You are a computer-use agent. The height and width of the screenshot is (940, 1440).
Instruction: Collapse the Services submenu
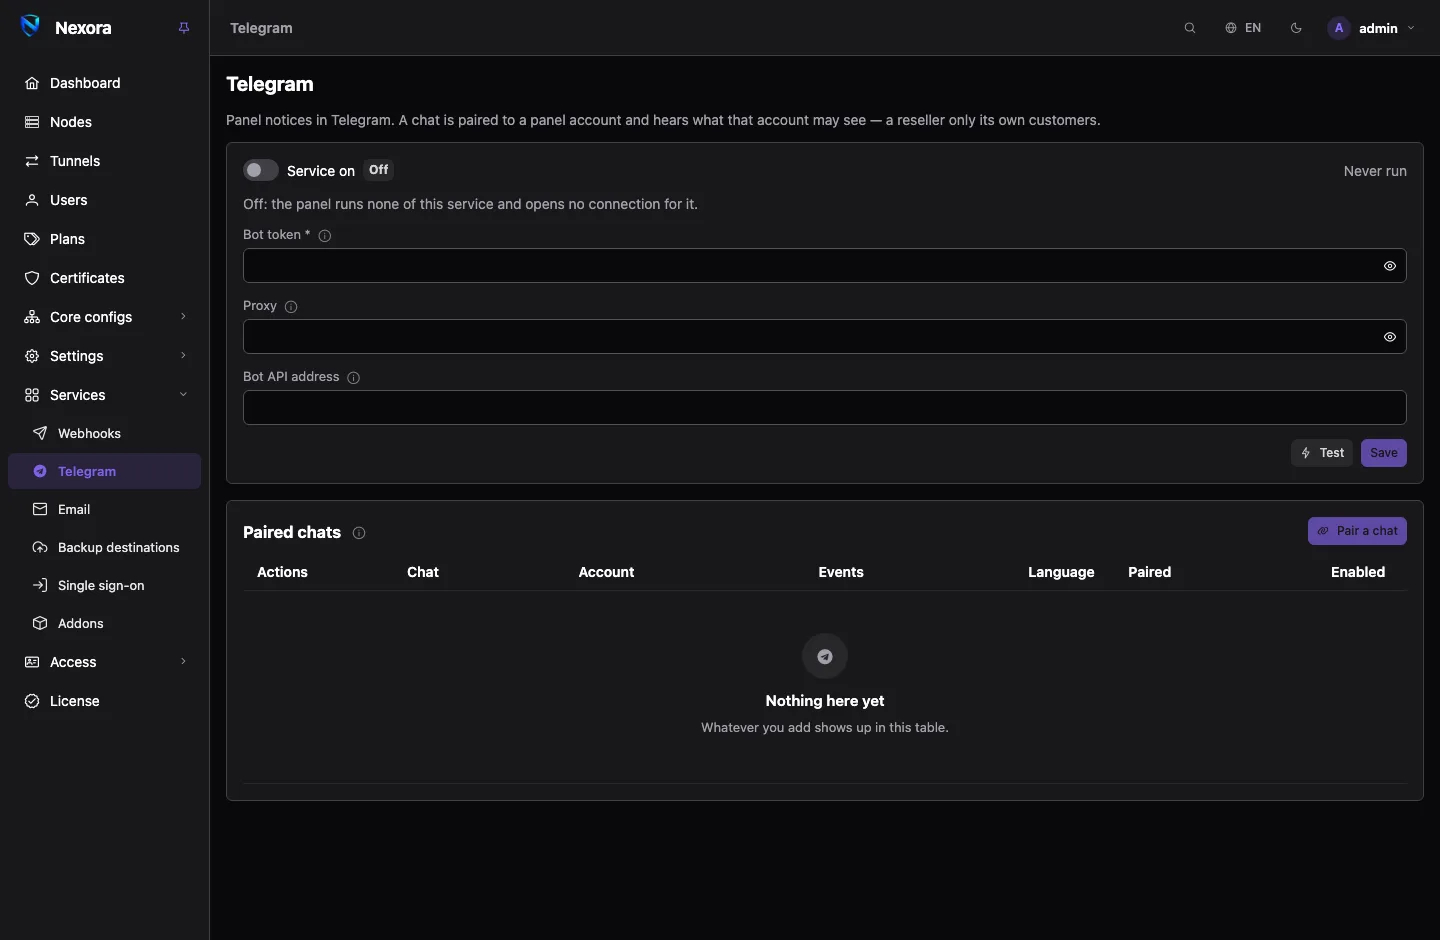[105, 395]
